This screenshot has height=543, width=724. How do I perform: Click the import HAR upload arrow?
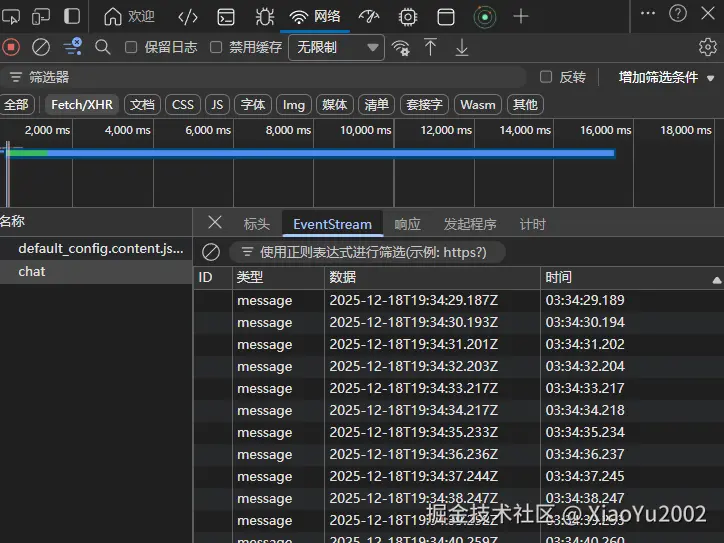(x=431, y=47)
